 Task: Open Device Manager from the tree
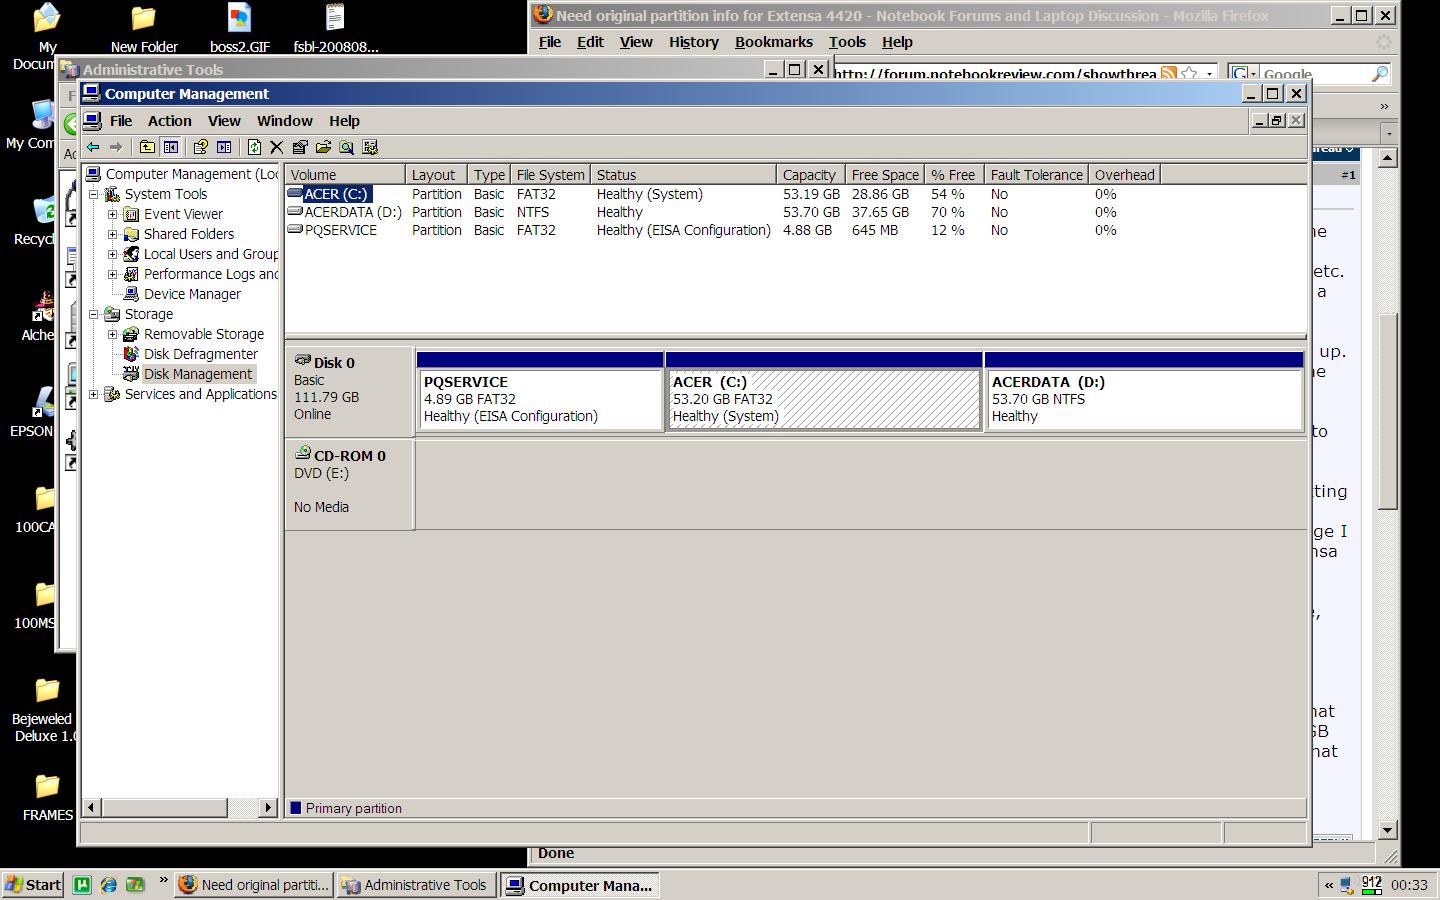click(x=192, y=294)
